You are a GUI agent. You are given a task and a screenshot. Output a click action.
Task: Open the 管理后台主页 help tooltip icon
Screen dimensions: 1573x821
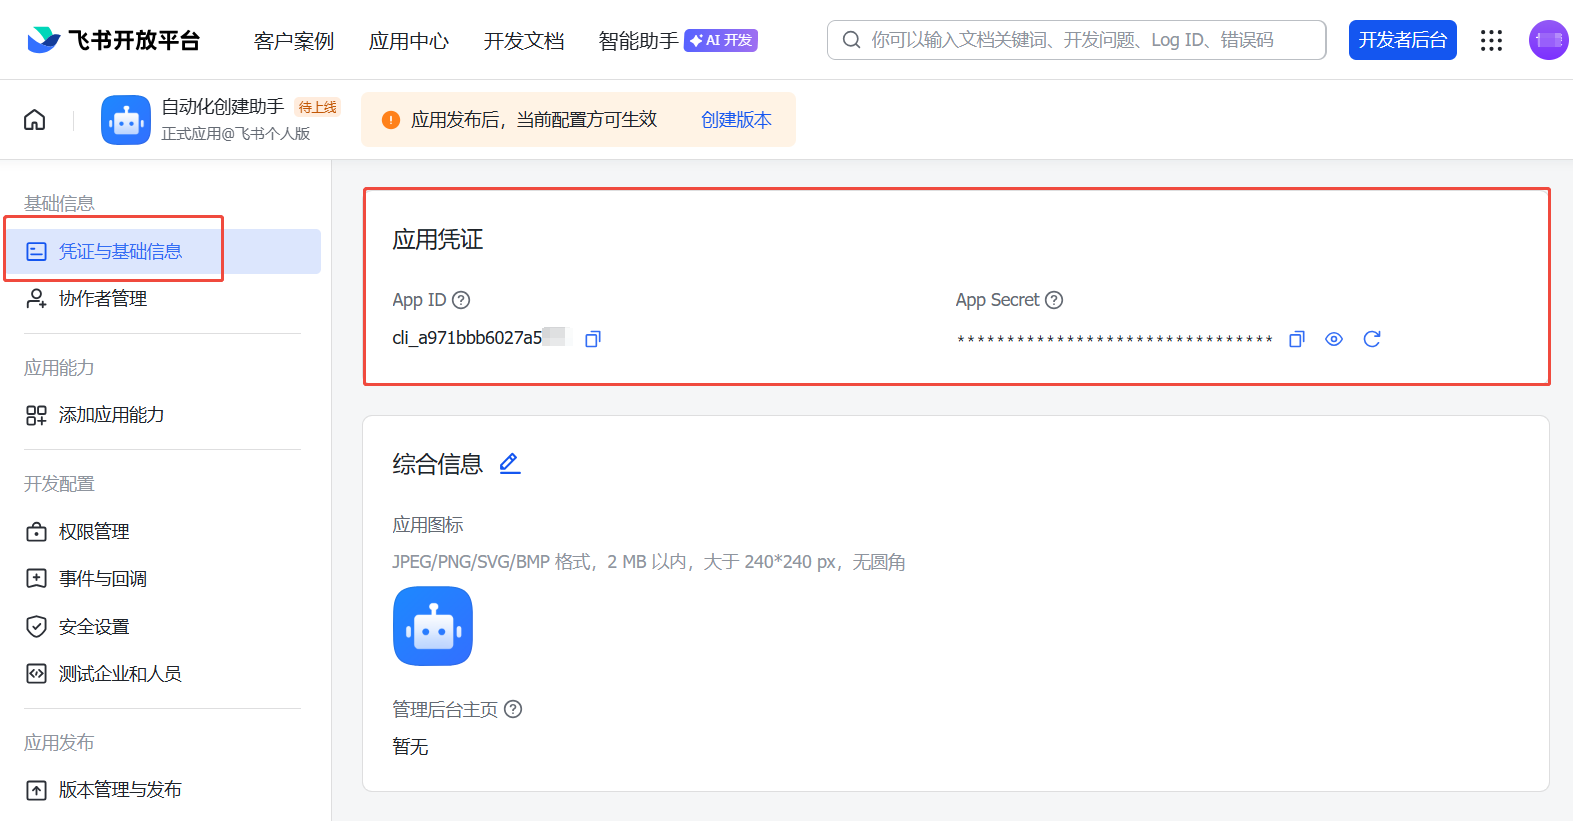513,709
